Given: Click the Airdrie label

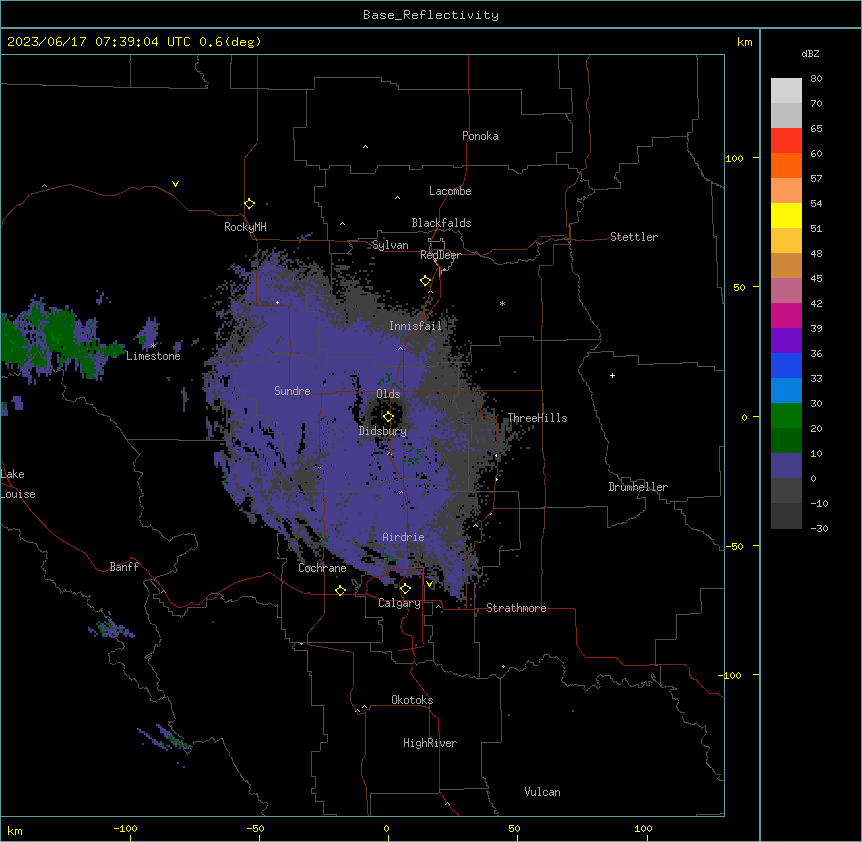Looking at the screenshot, I should (x=403, y=537).
